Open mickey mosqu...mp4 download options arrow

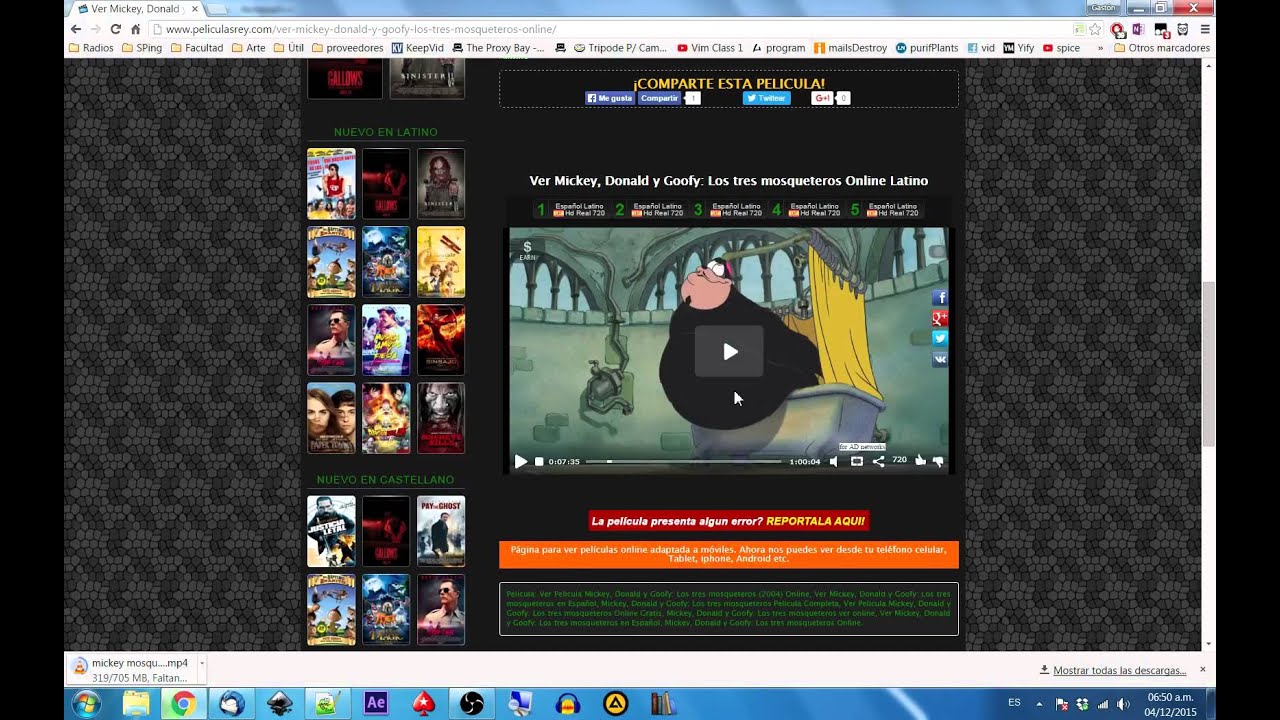tap(202, 663)
